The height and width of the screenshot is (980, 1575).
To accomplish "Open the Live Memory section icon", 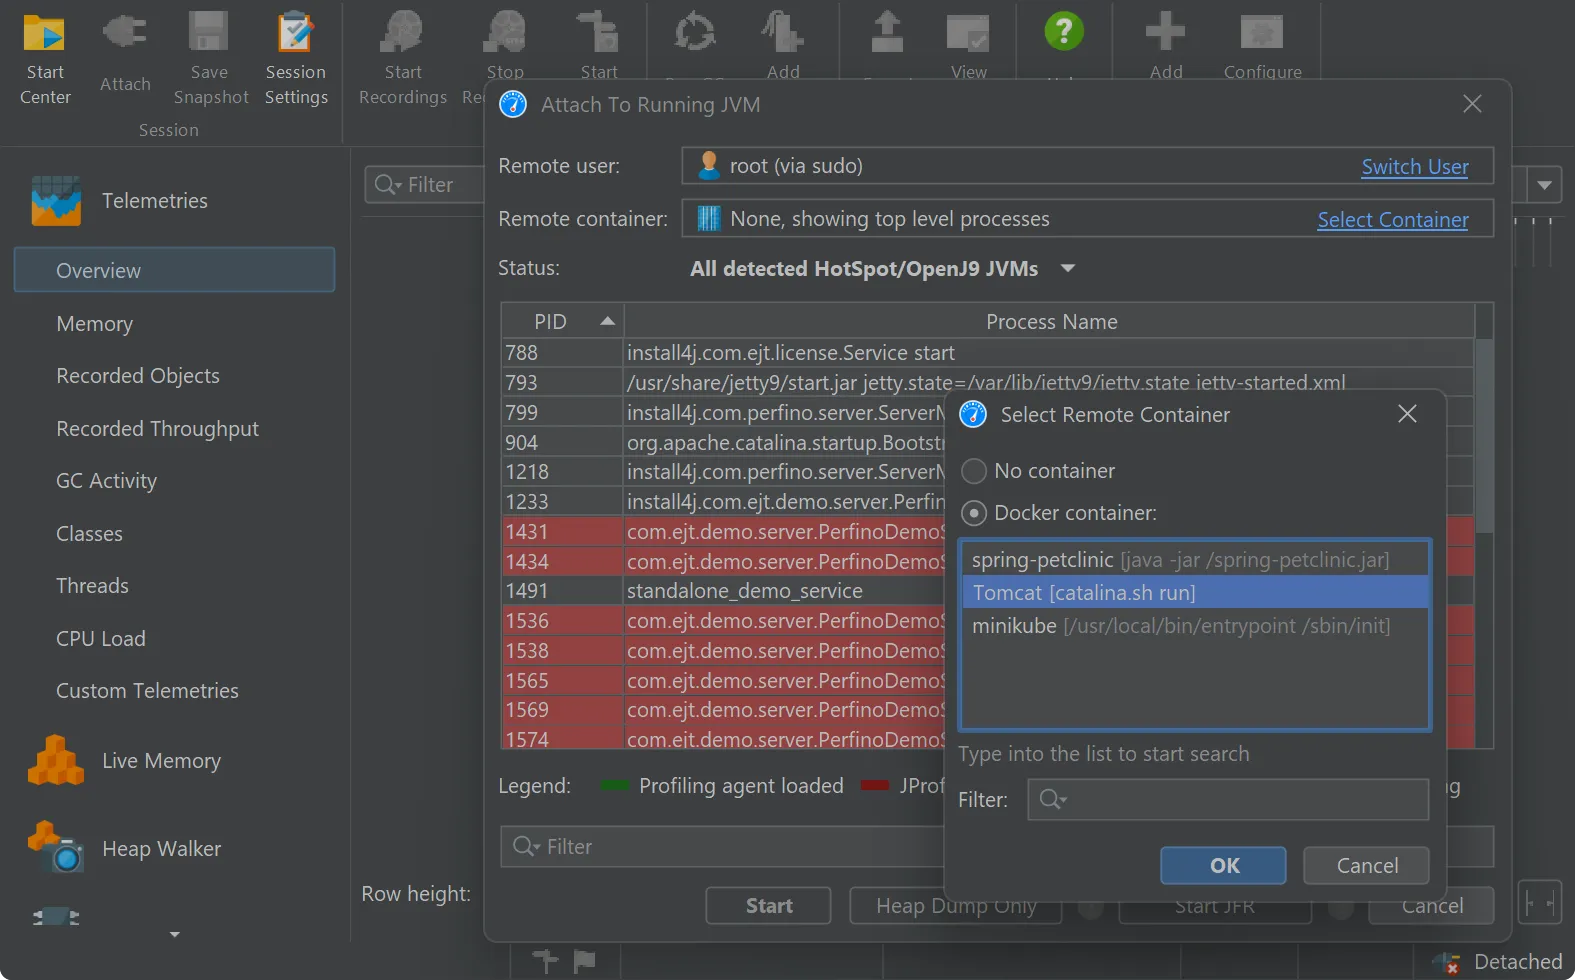I will click(56, 761).
